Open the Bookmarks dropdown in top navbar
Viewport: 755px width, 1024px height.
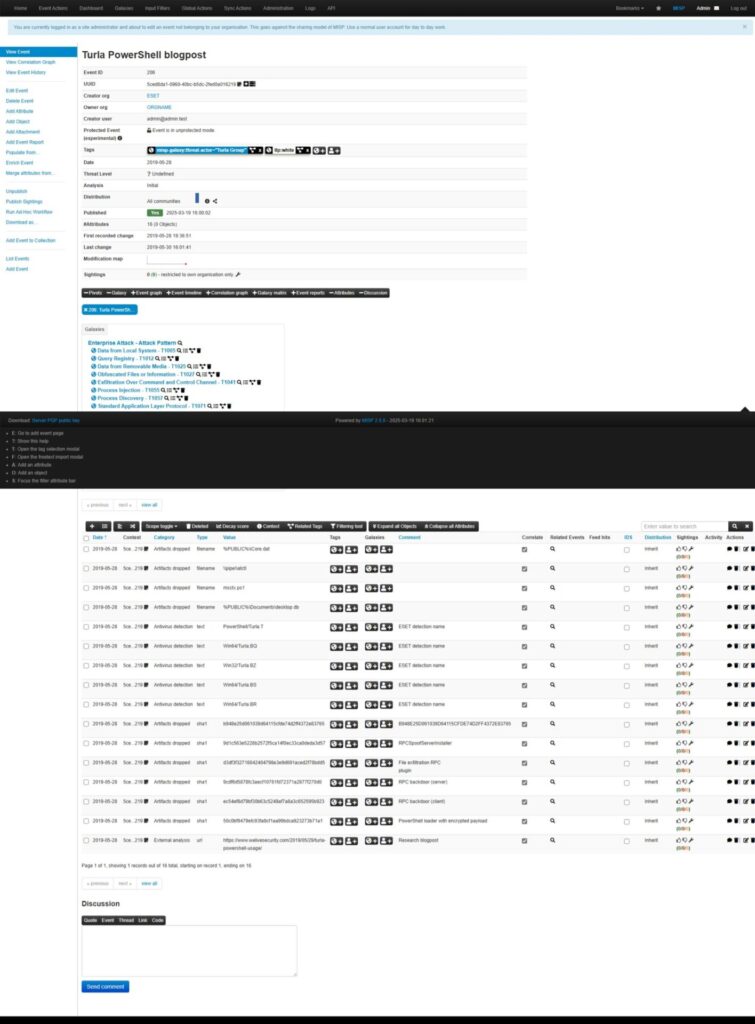click(x=632, y=7)
